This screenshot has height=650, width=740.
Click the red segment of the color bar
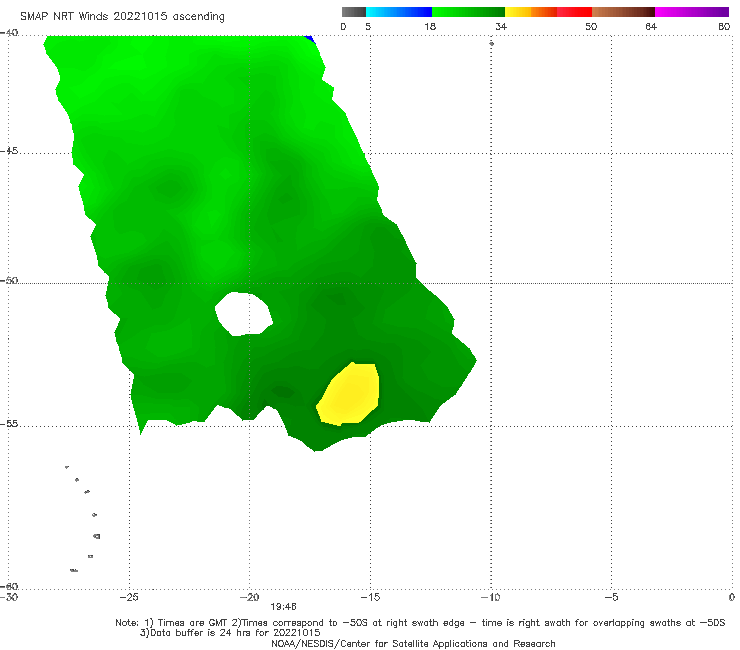click(x=574, y=12)
